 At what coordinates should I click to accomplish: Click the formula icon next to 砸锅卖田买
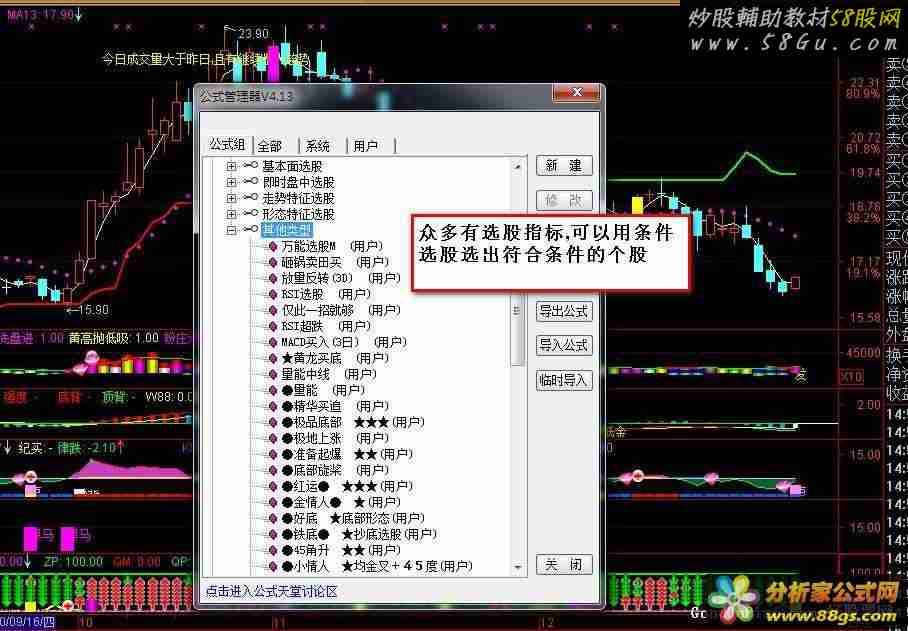click(x=272, y=262)
